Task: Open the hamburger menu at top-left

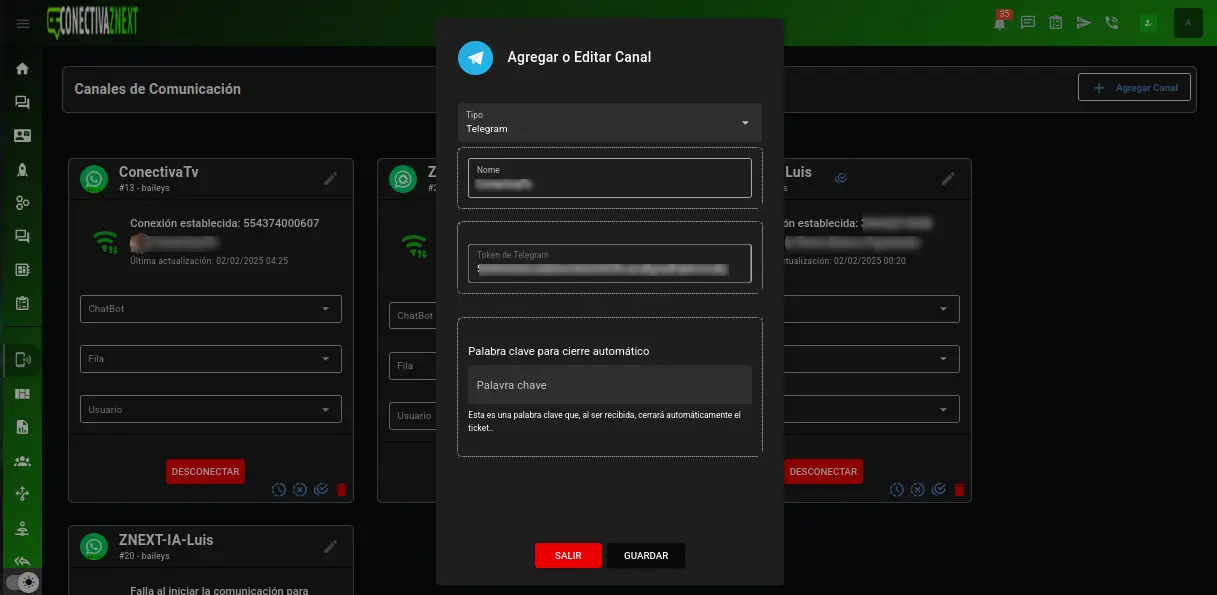Action: pos(23,24)
